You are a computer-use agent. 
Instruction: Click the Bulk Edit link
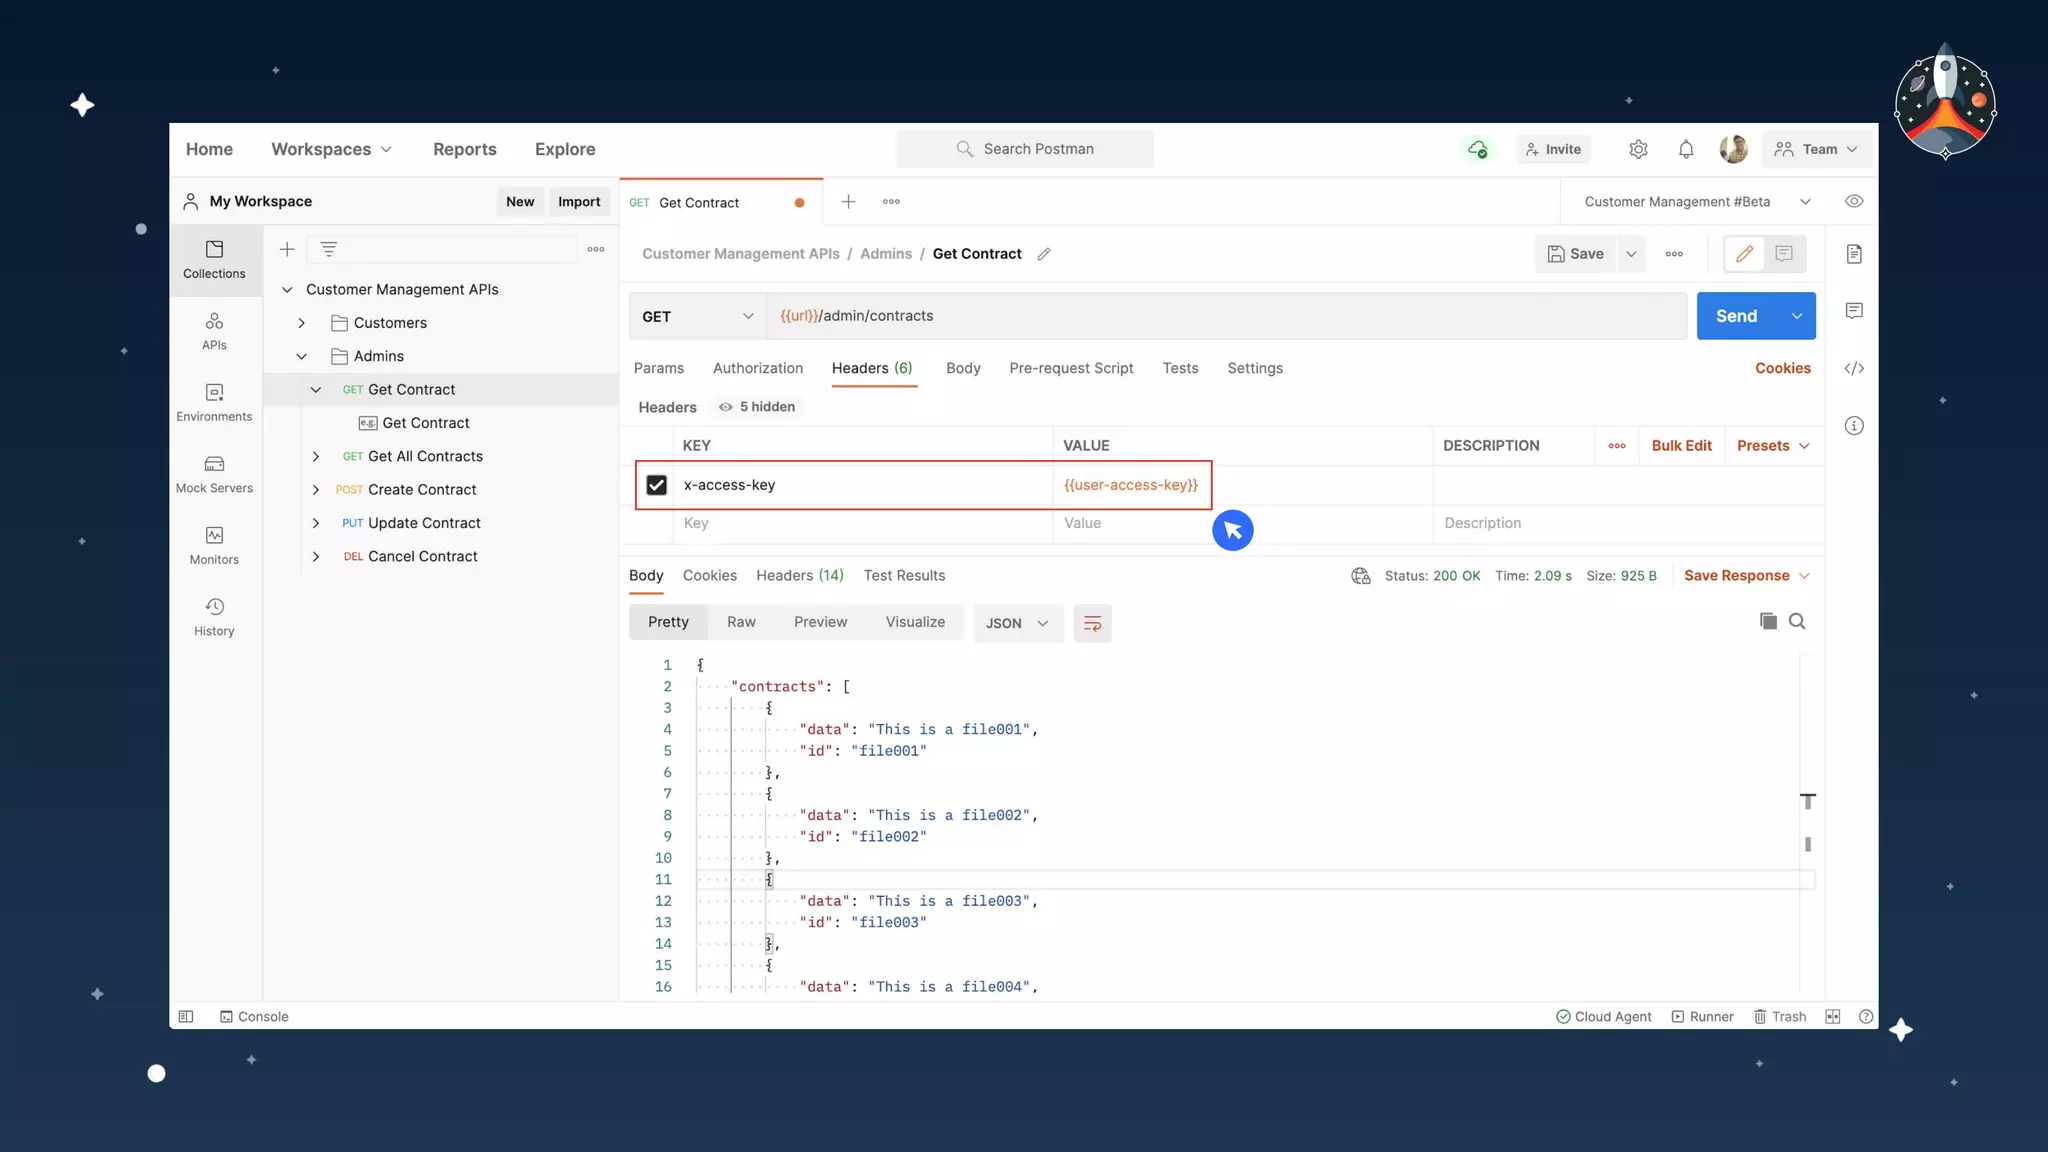point(1681,446)
